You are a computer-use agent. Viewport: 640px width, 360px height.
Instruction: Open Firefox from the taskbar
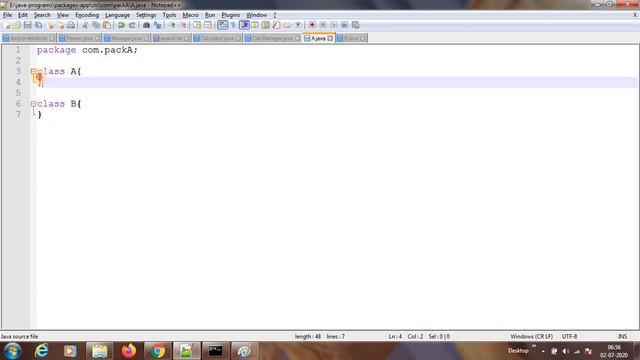(129, 351)
